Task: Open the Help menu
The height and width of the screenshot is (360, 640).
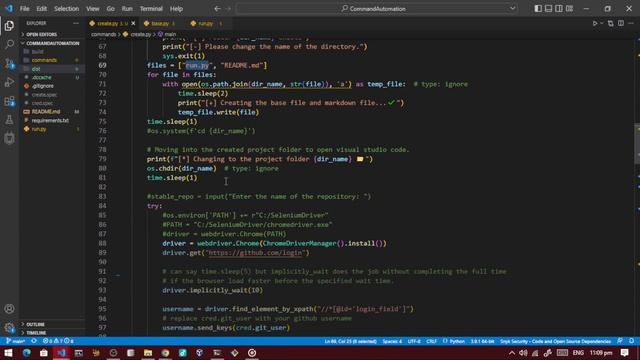Action: [x=176, y=9]
